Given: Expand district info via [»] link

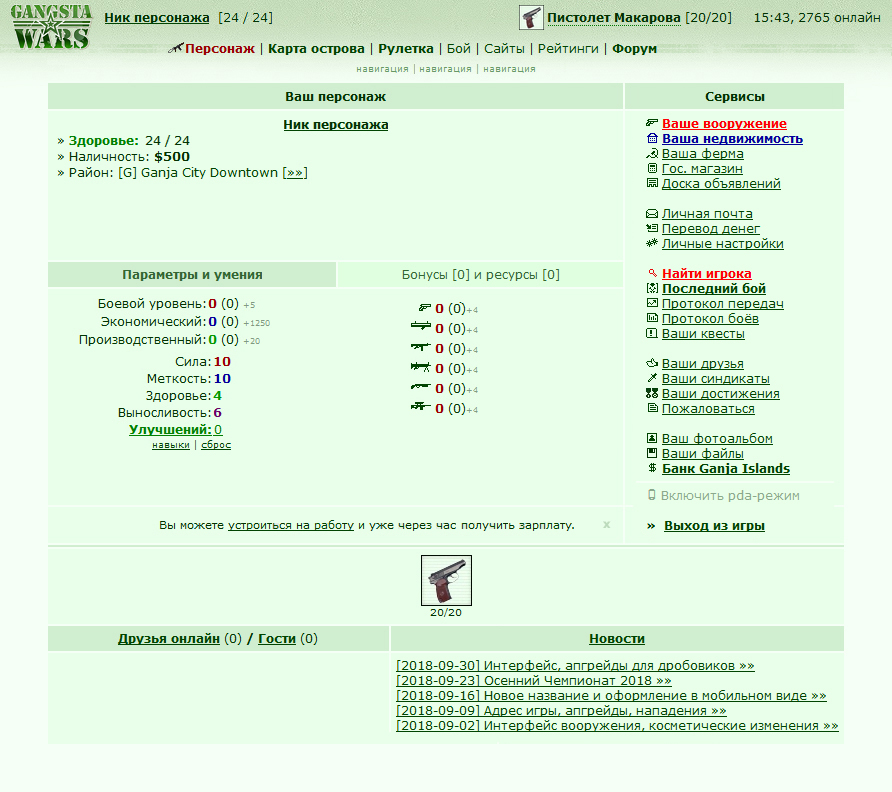Looking at the screenshot, I should coord(294,173).
